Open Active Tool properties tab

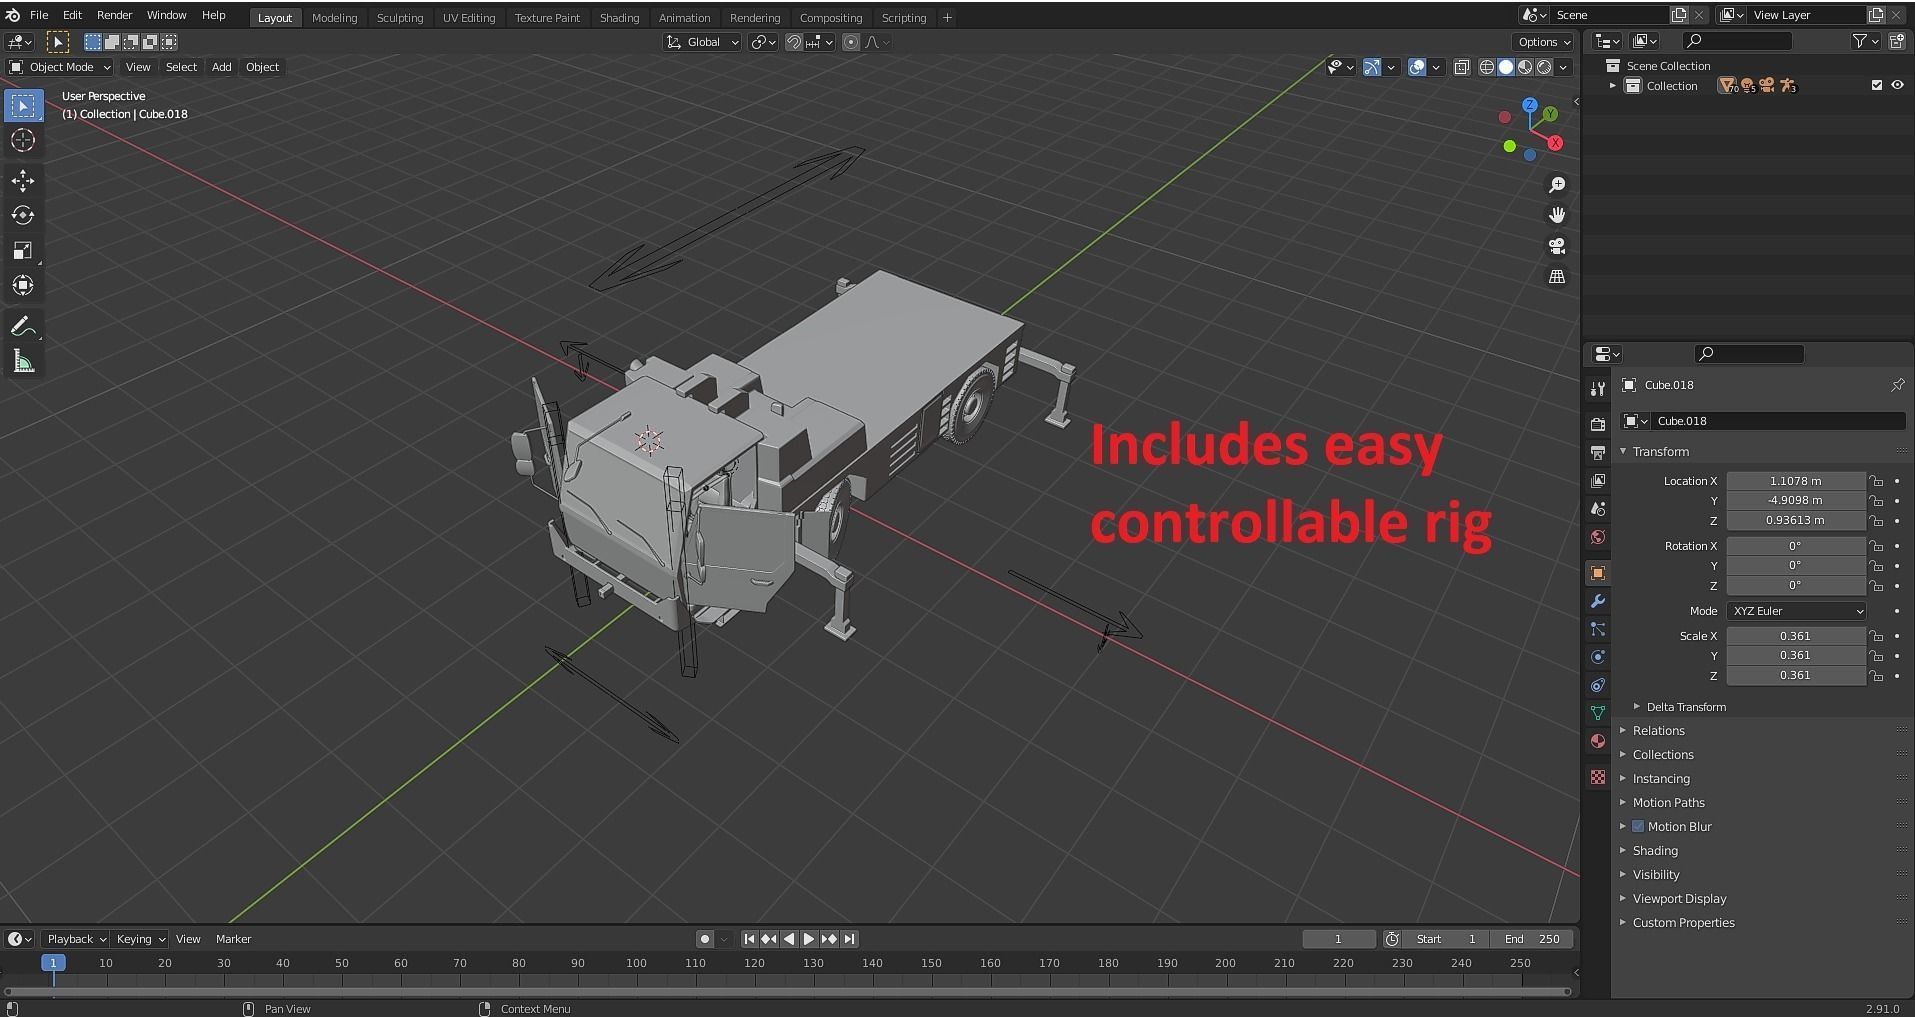pyautogui.click(x=1598, y=388)
